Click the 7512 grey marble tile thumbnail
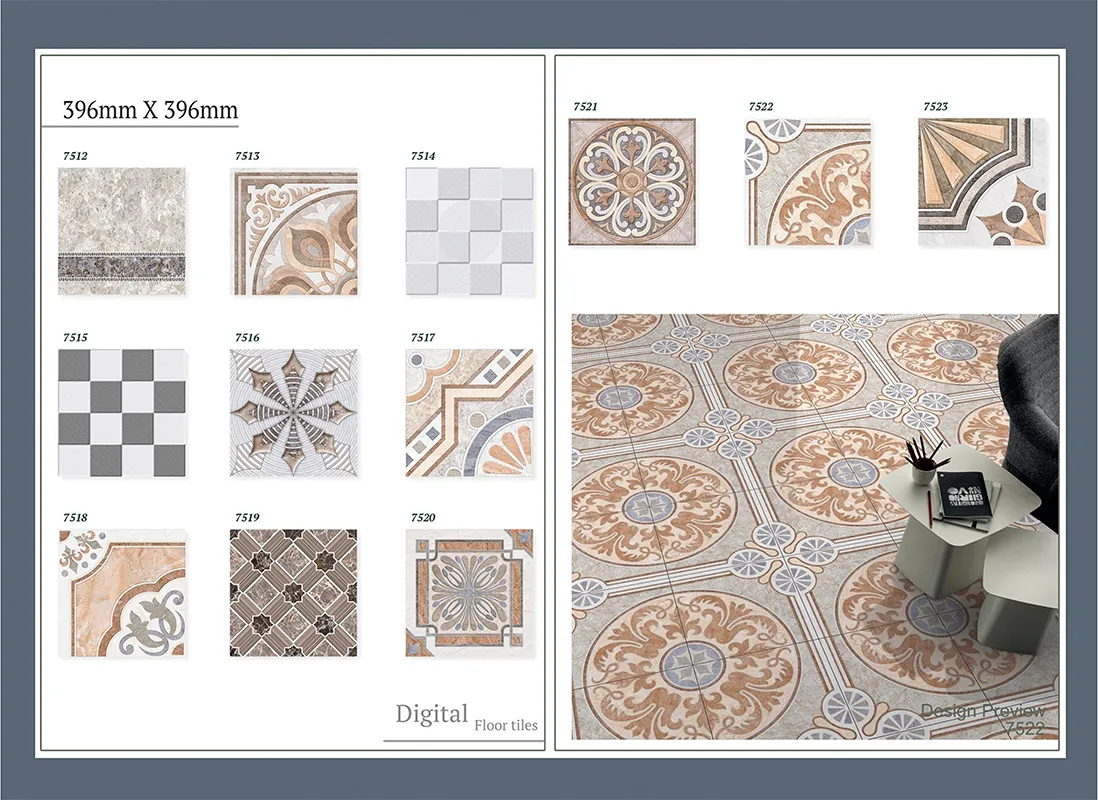Viewport: 1098px width, 800px height. point(121,231)
